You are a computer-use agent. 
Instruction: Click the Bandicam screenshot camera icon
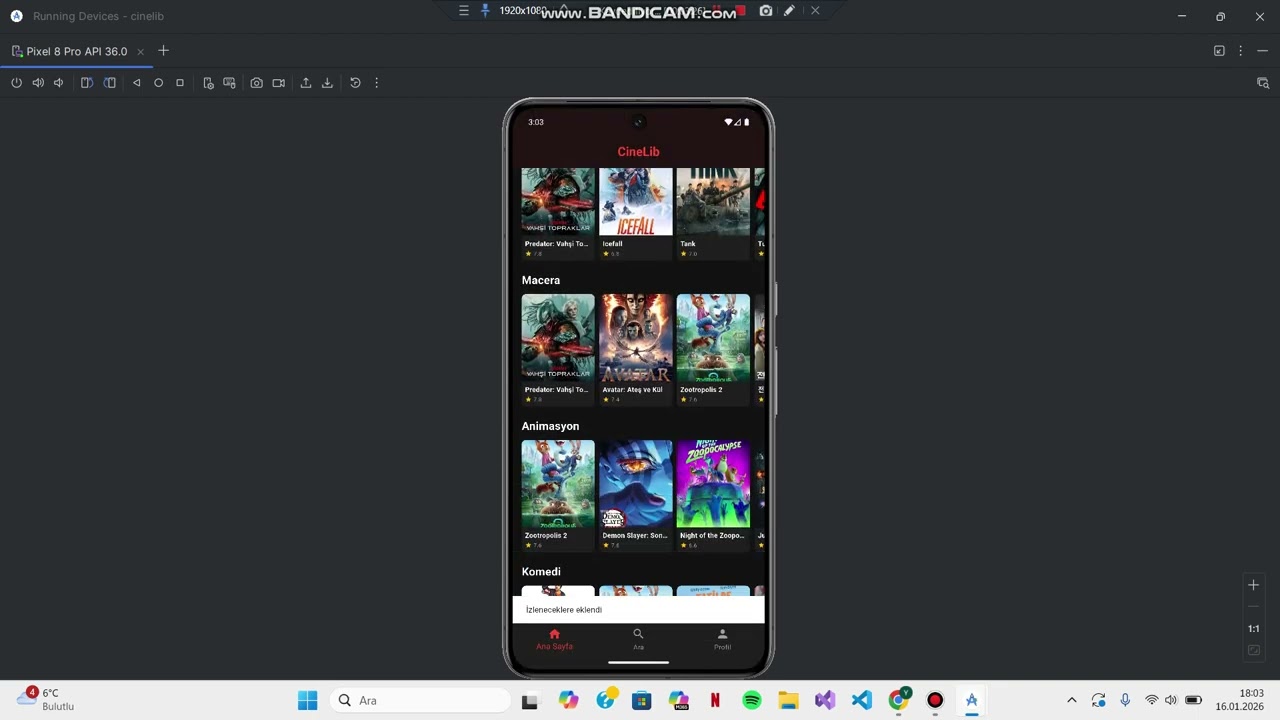(766, 10)
